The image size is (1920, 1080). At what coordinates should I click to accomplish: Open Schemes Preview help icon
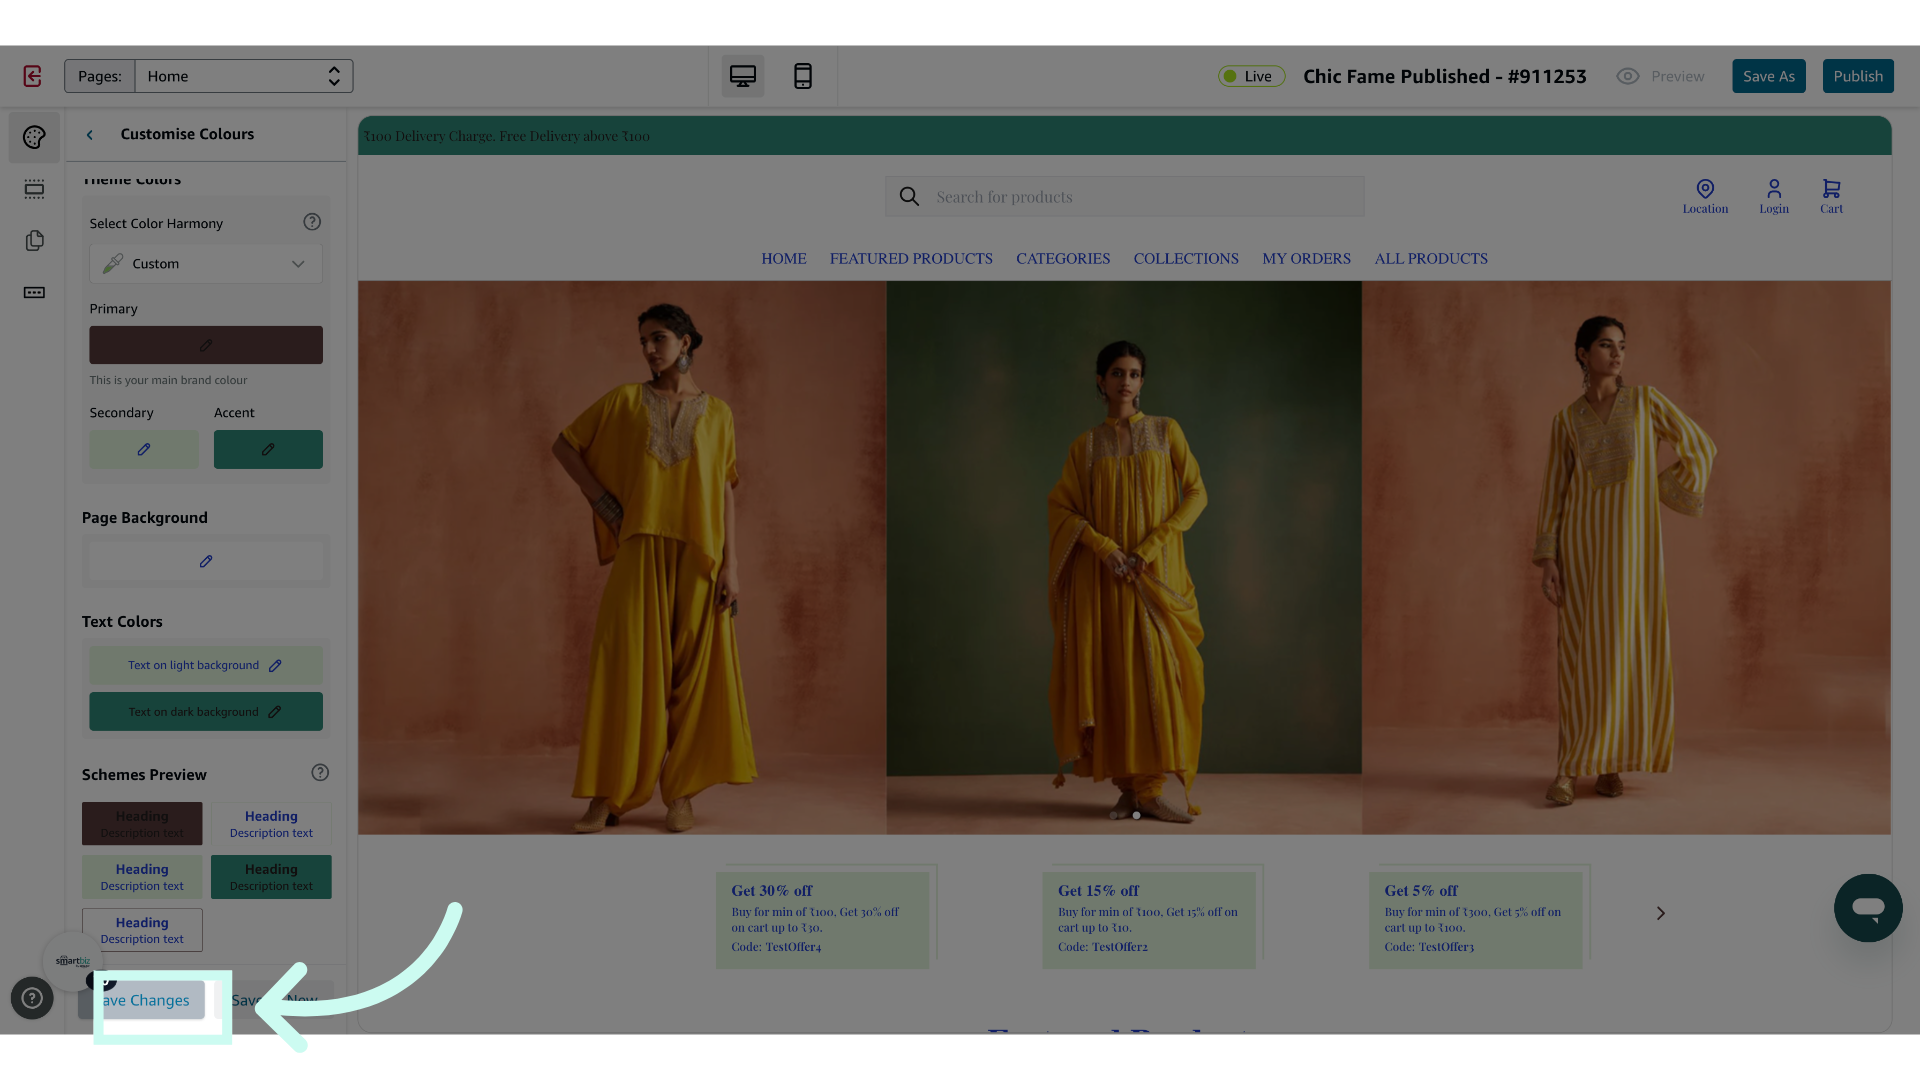[320, 773]
